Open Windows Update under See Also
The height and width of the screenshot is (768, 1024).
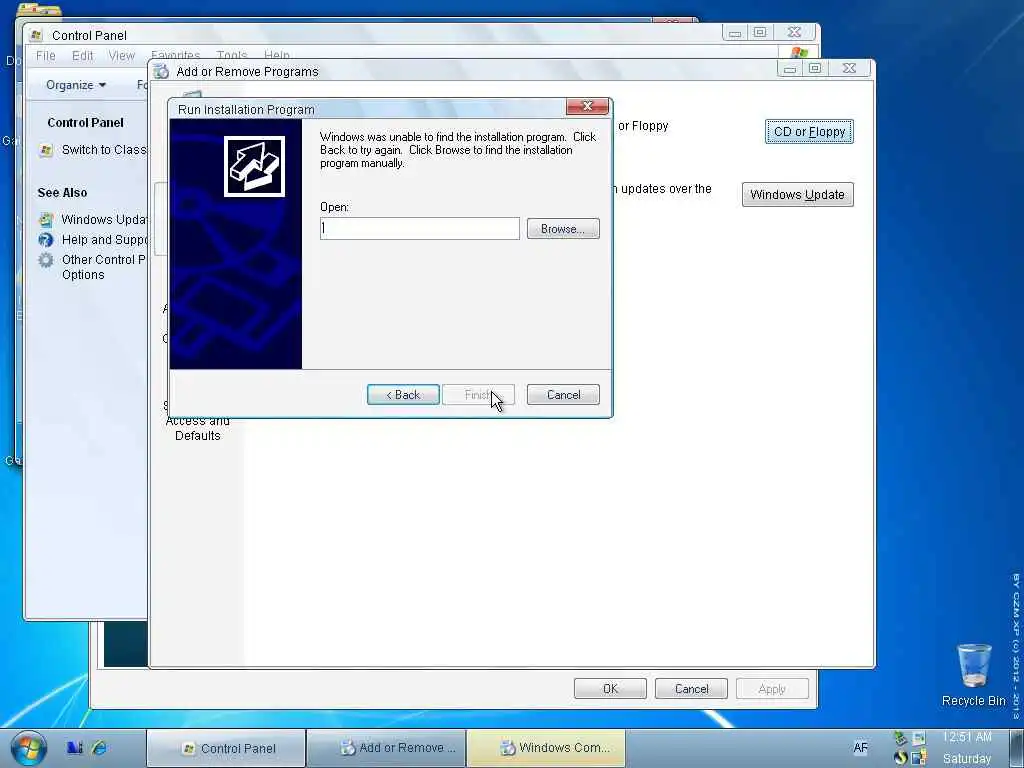pos(104,219)
